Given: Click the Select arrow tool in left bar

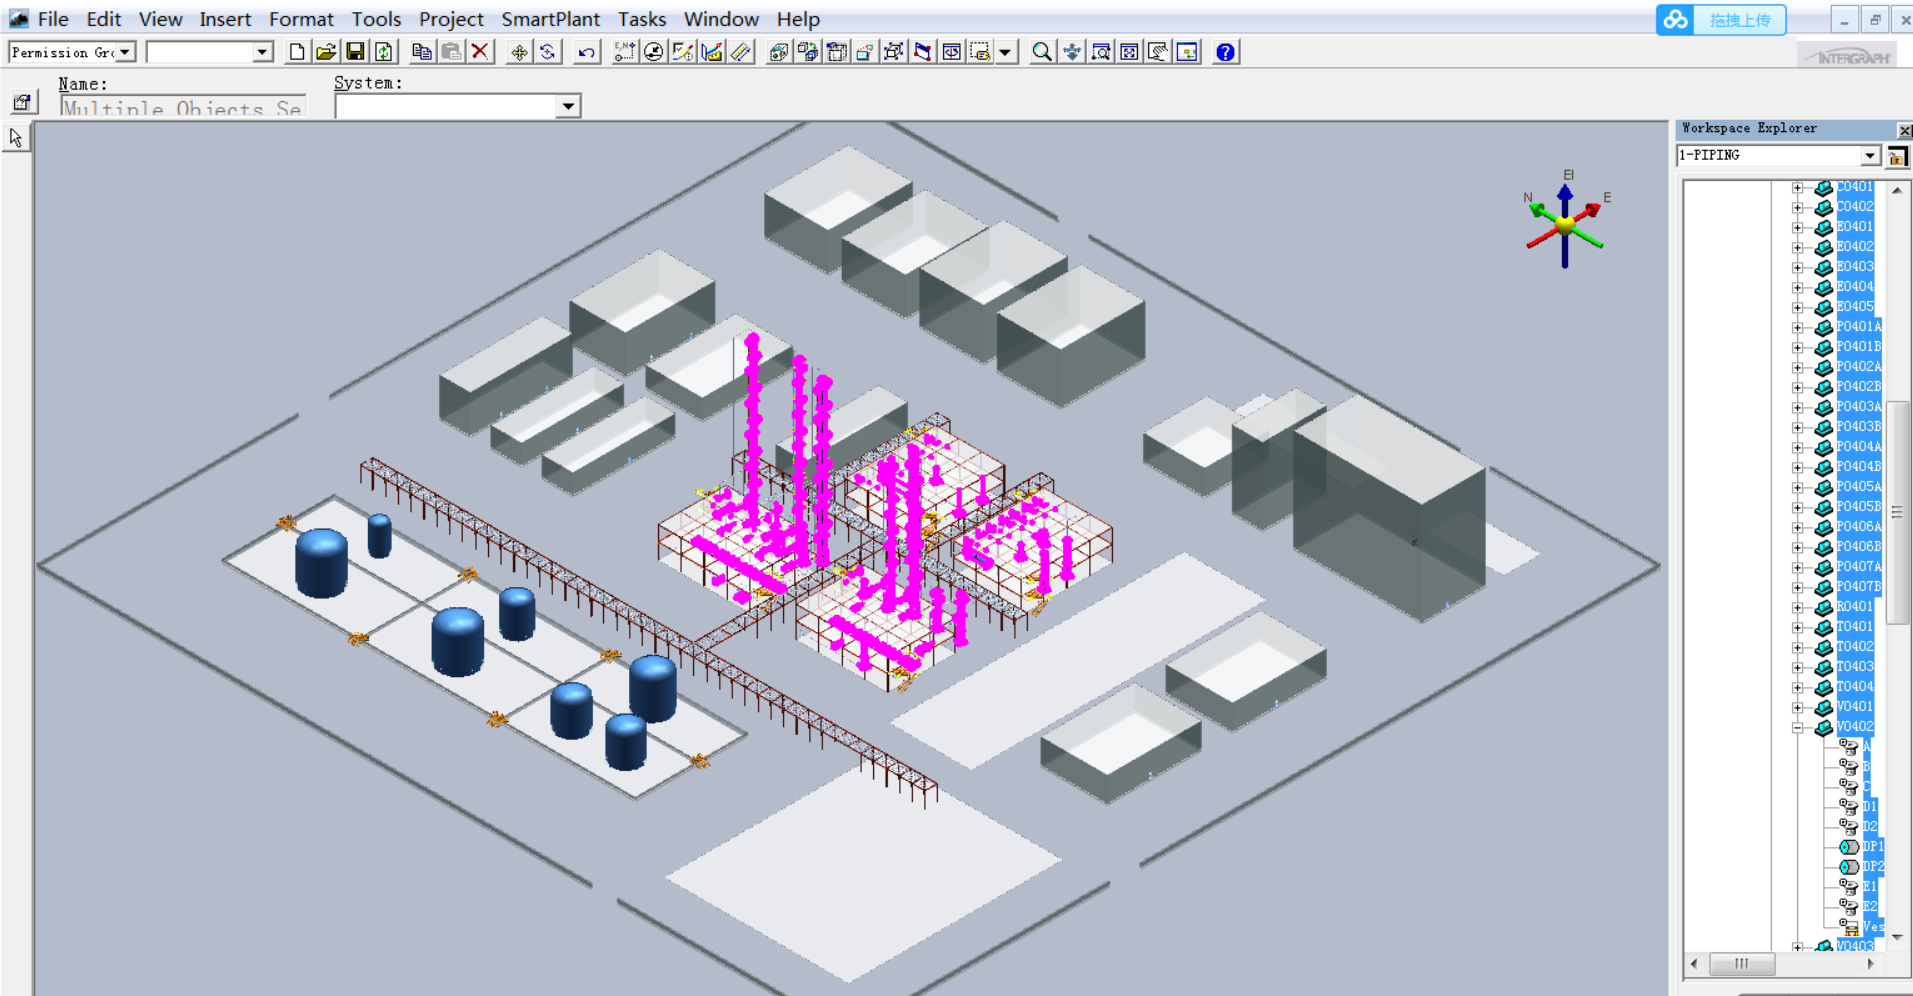Looking at the screenshot, I should coord(16,138).
